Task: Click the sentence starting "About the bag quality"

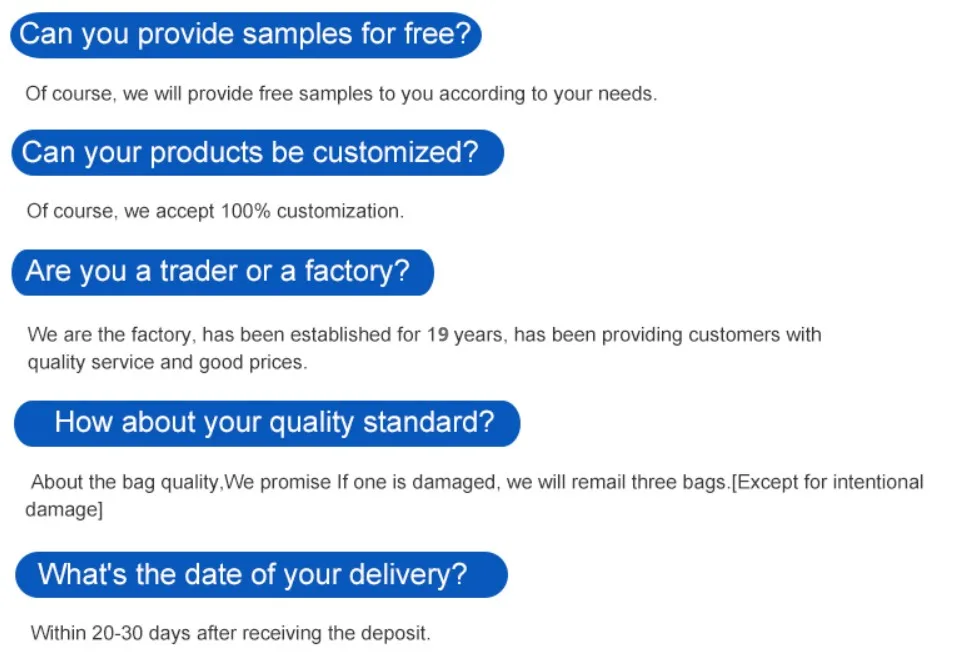Action: 477,482
